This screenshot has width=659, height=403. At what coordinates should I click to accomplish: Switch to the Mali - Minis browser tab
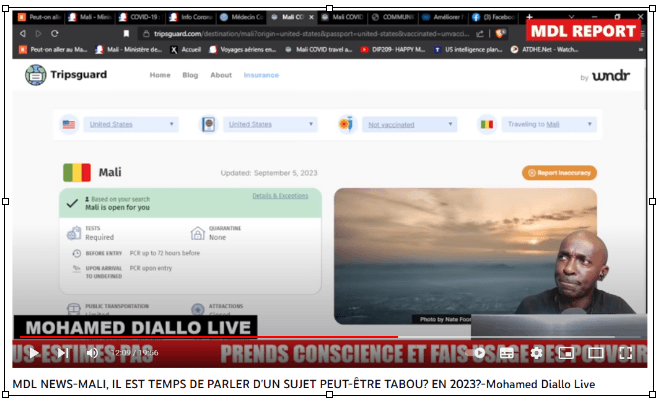coord(90,17)
